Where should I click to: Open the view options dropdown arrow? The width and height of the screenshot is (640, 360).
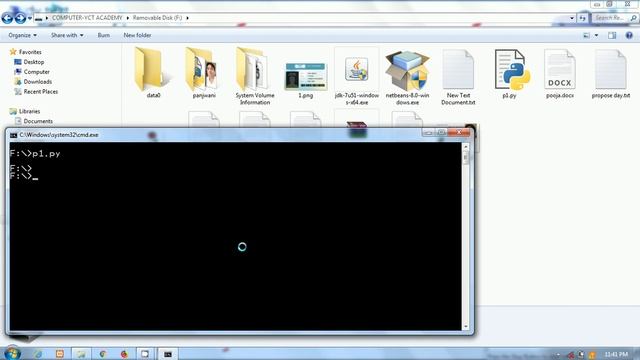(x=596, y=36)
